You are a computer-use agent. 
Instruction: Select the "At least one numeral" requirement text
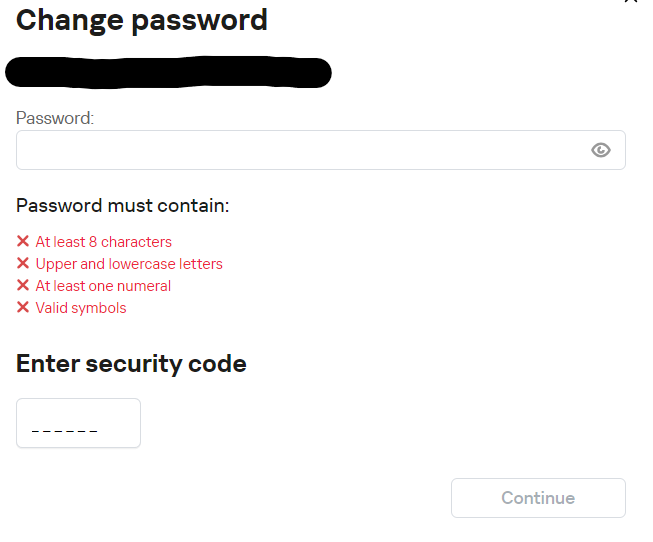103,286
